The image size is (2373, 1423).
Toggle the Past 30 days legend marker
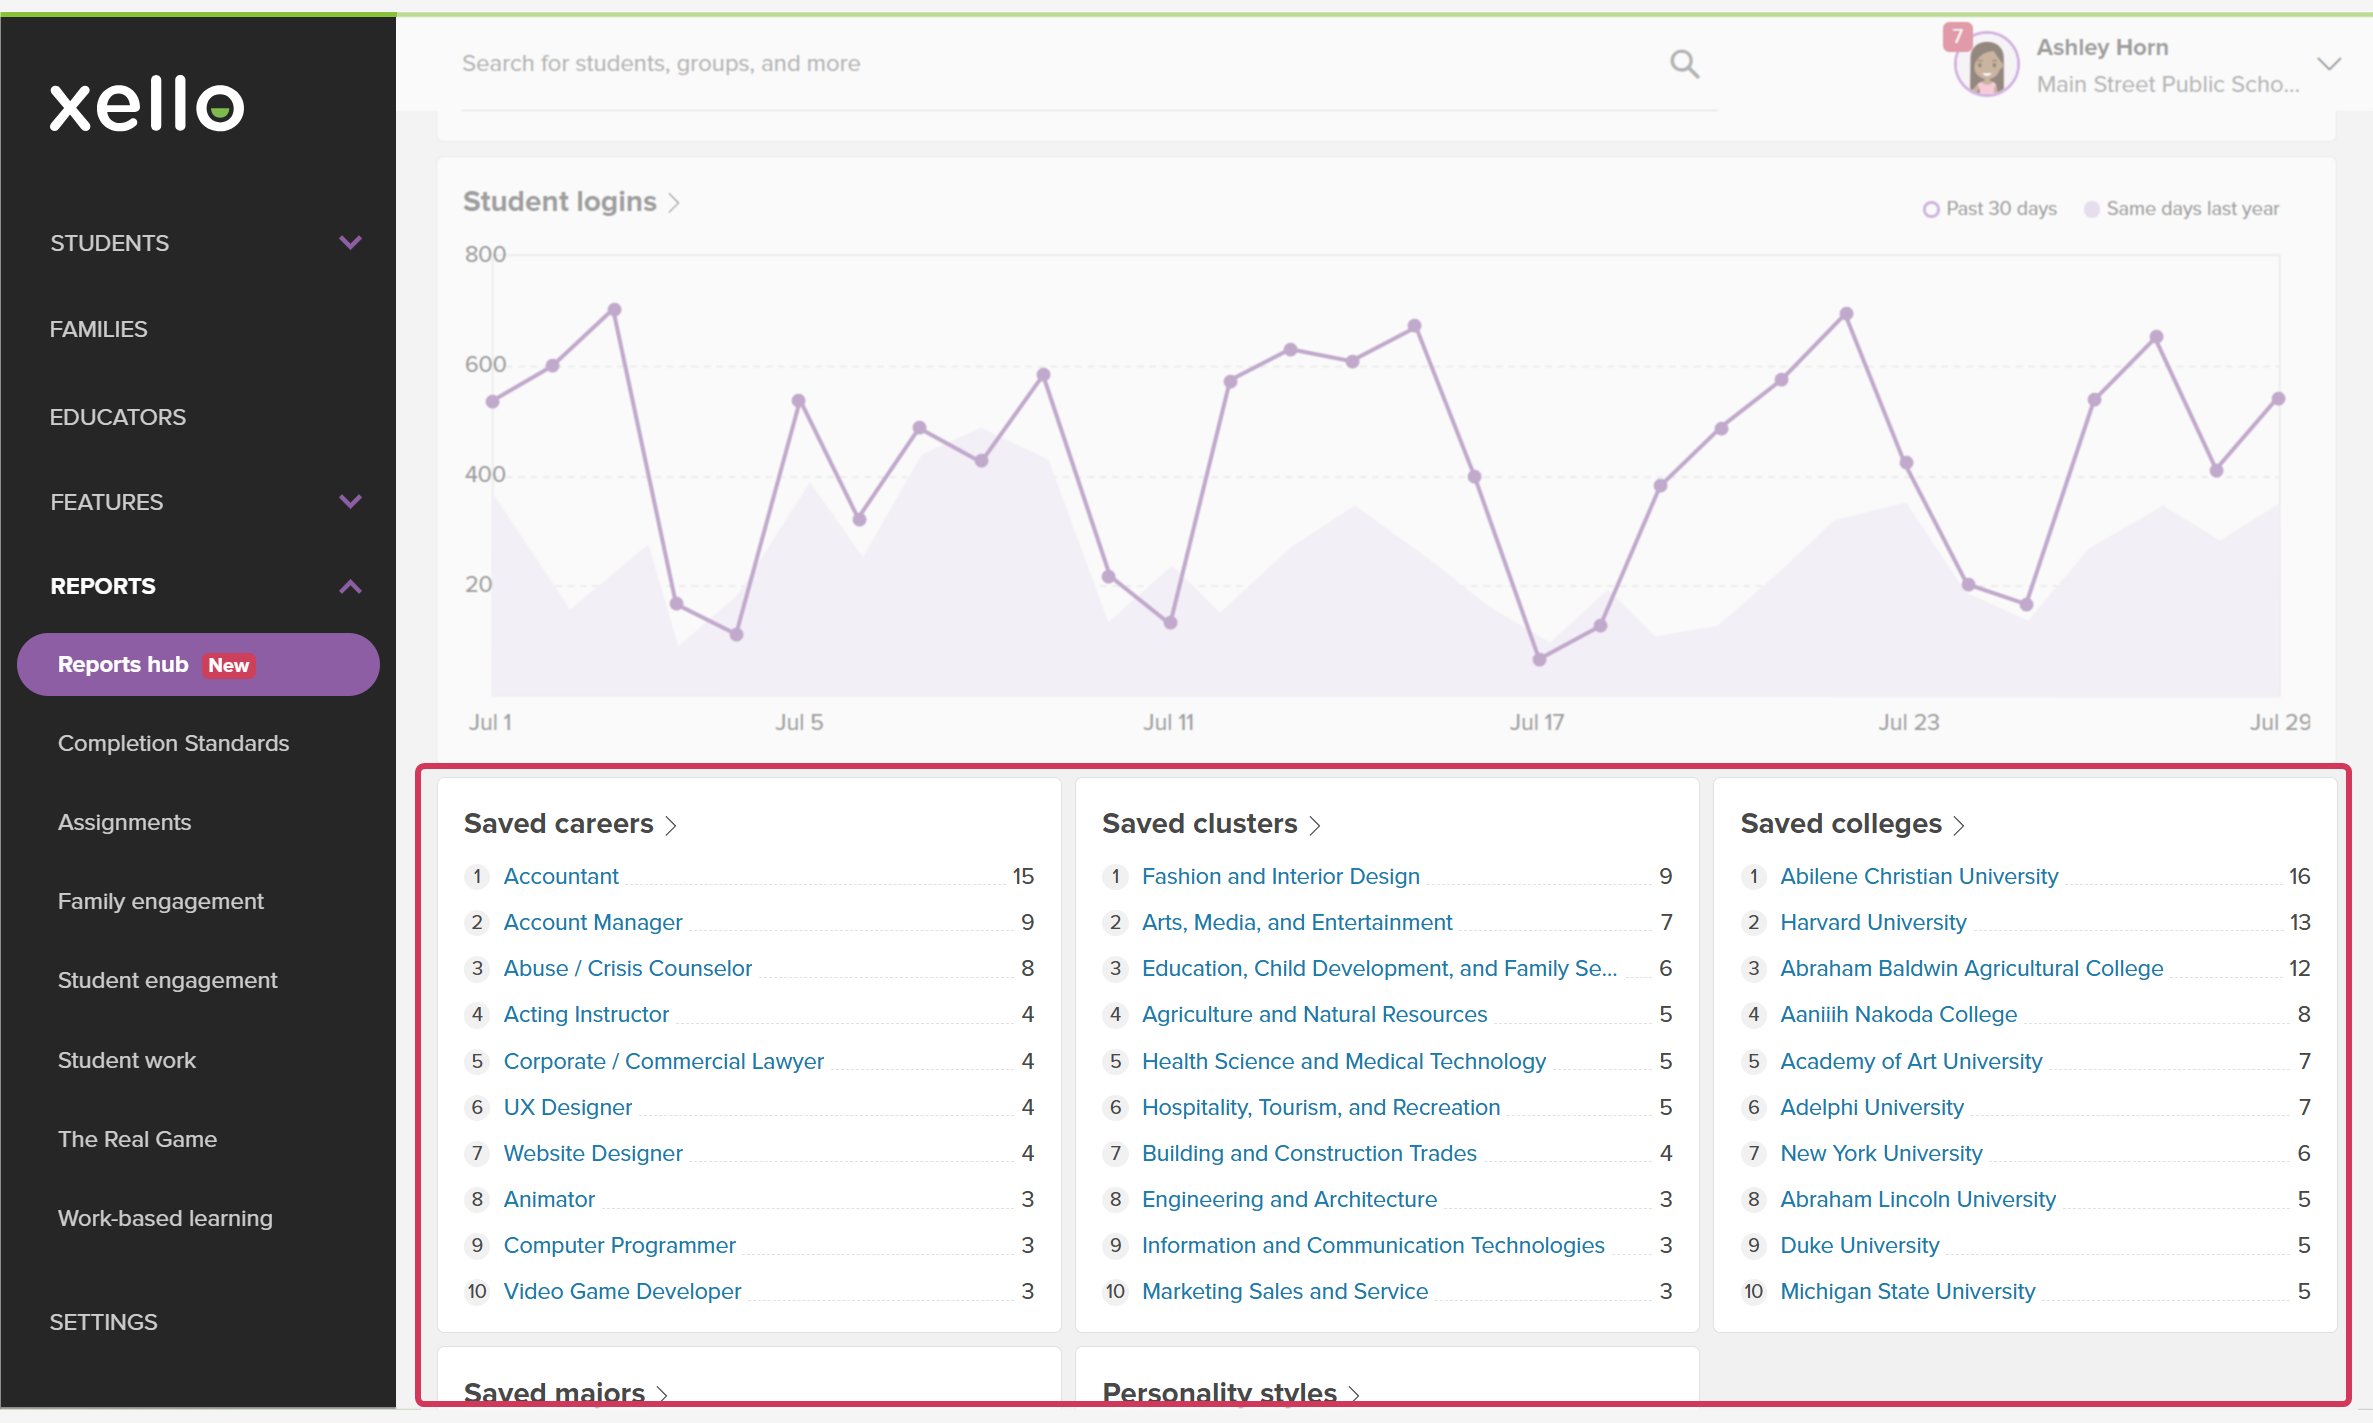(x=1931, y=209)
